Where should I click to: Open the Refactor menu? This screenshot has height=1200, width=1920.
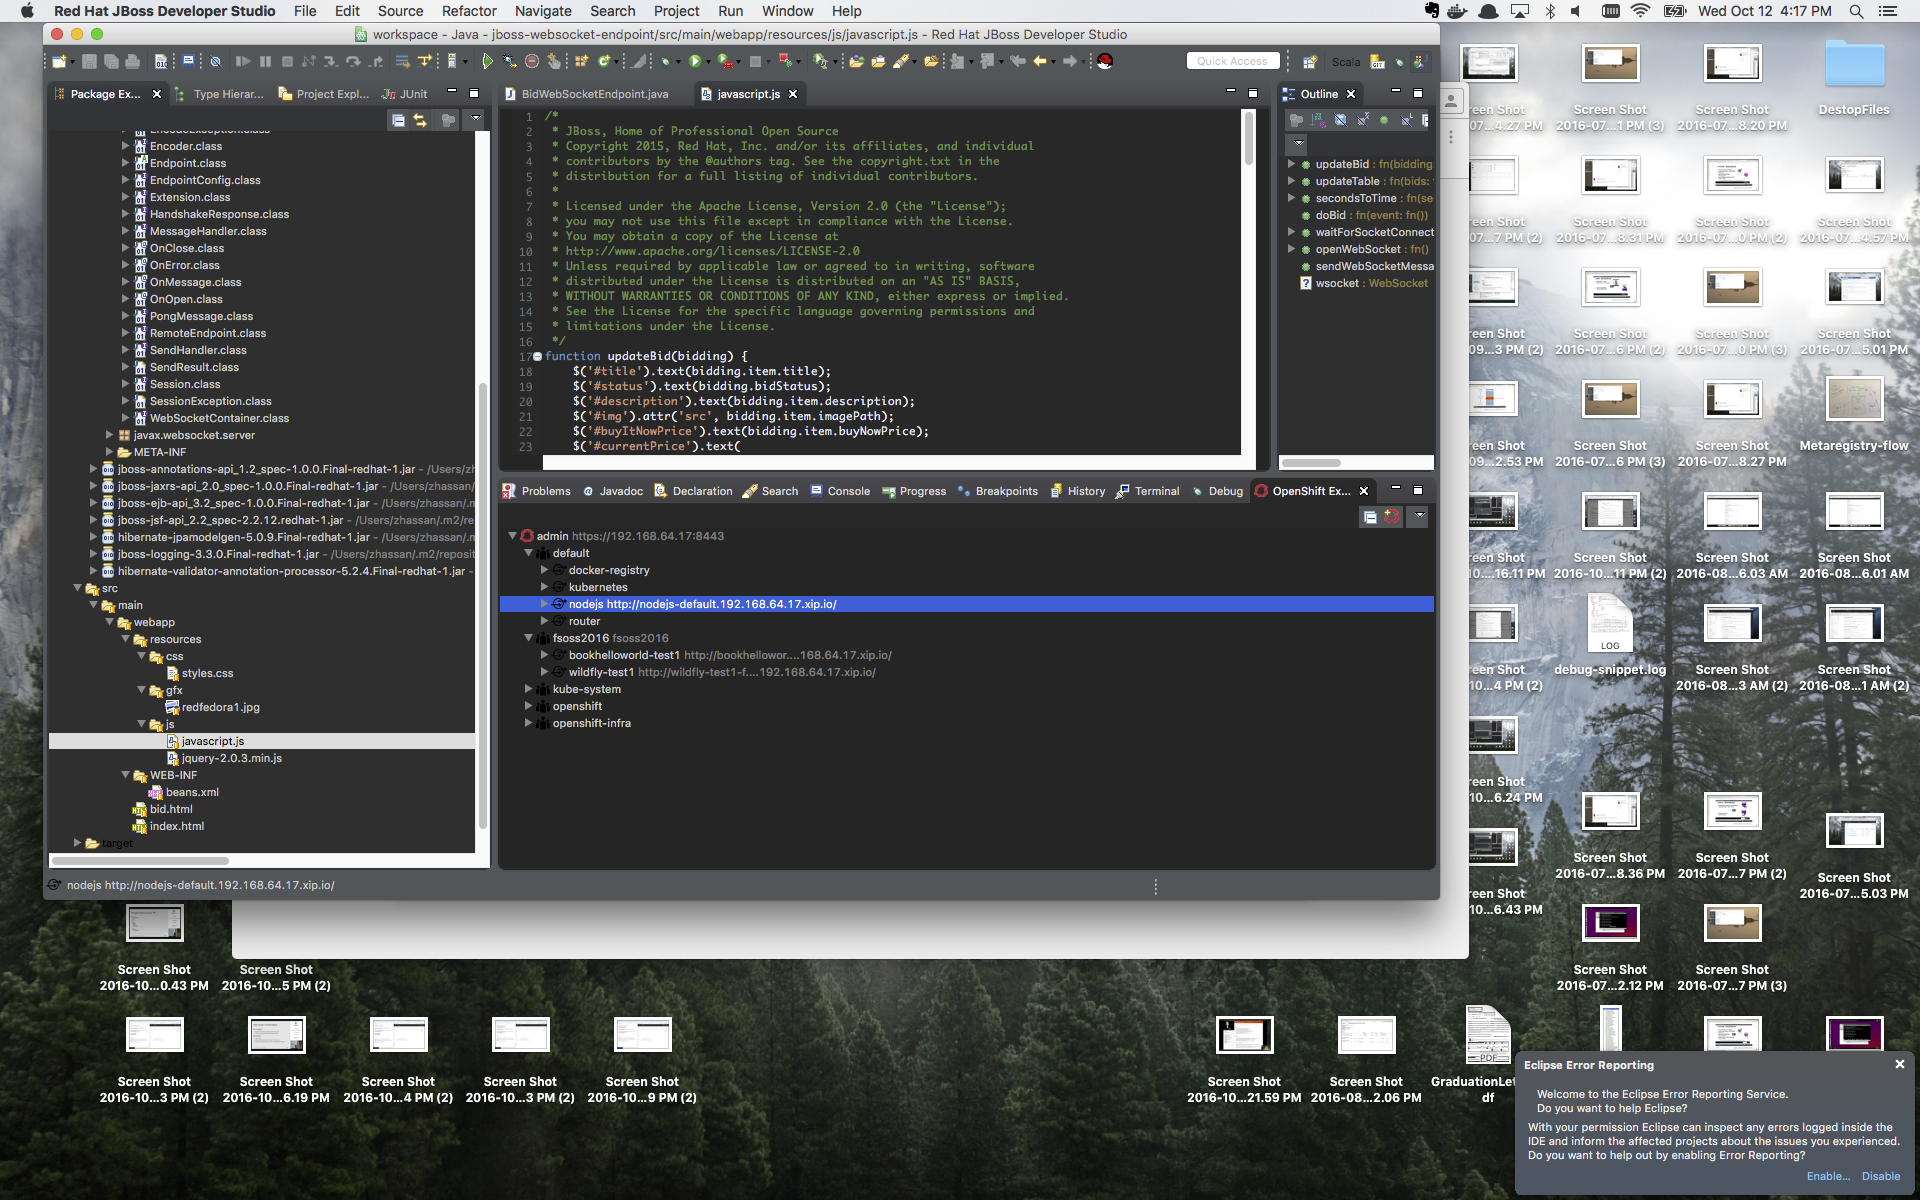click(x=468, y=11)
